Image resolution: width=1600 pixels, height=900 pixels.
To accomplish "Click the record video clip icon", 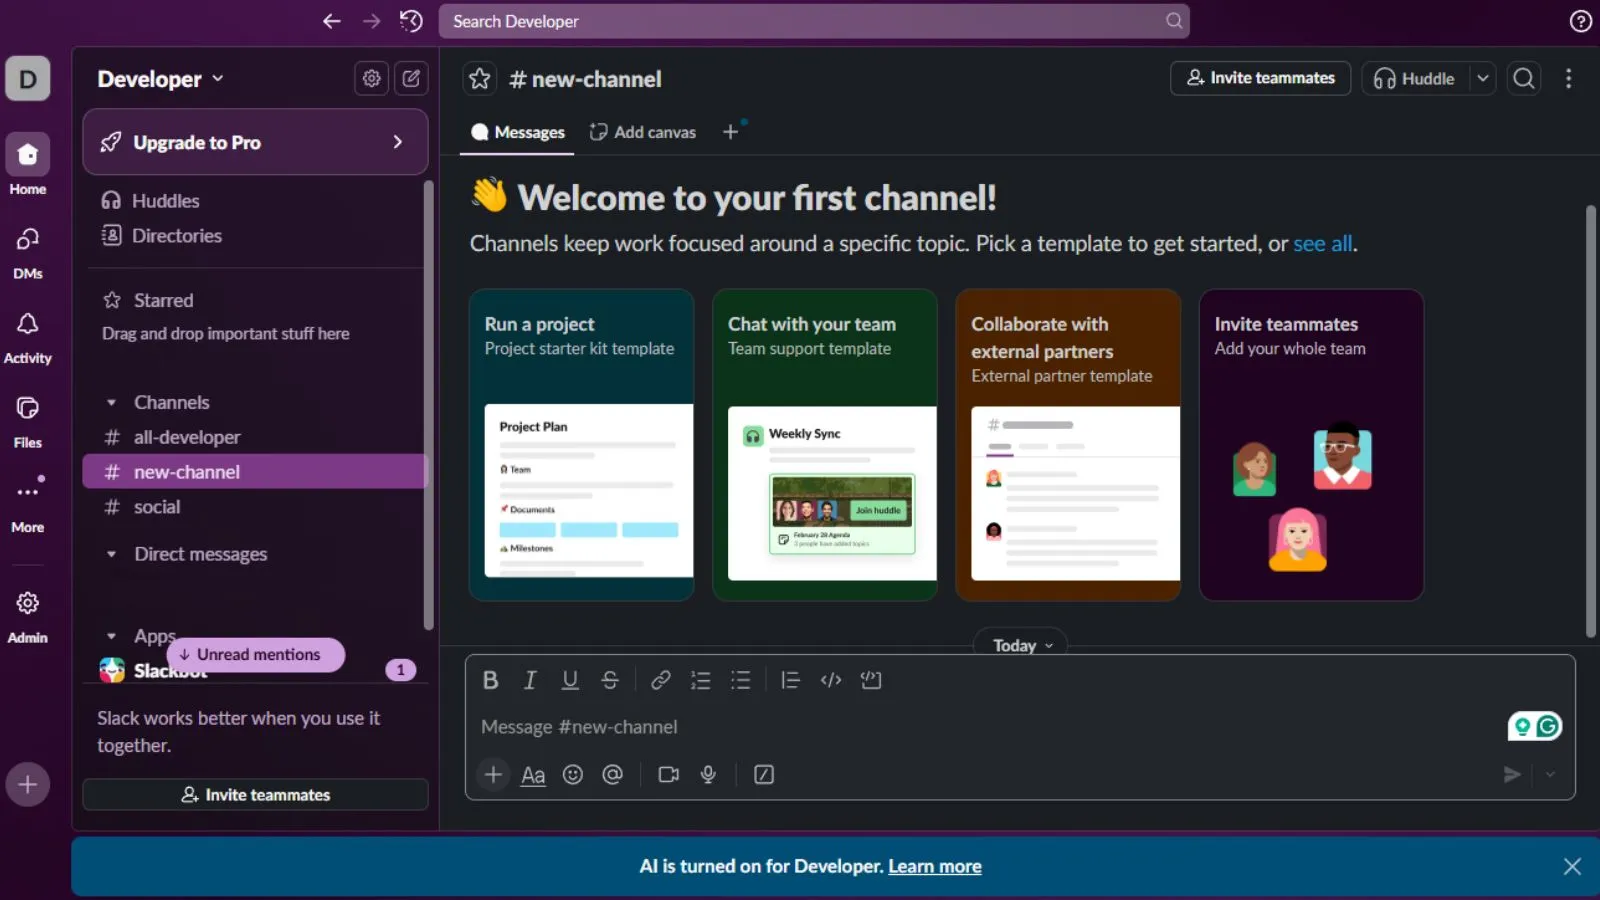I will pos(668,775).
